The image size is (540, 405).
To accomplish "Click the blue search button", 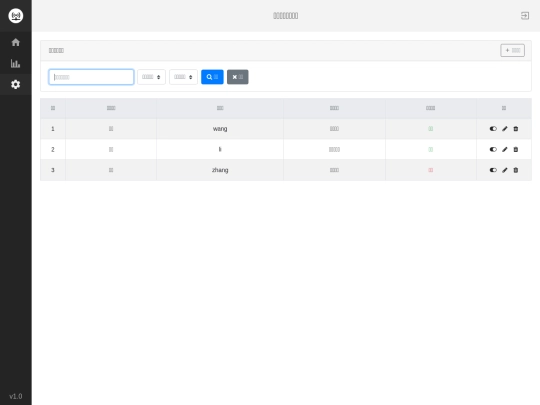I will coord(212,77).
